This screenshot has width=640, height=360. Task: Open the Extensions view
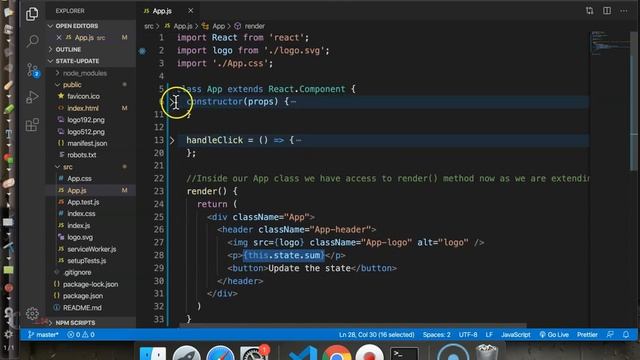click(32, 124)
